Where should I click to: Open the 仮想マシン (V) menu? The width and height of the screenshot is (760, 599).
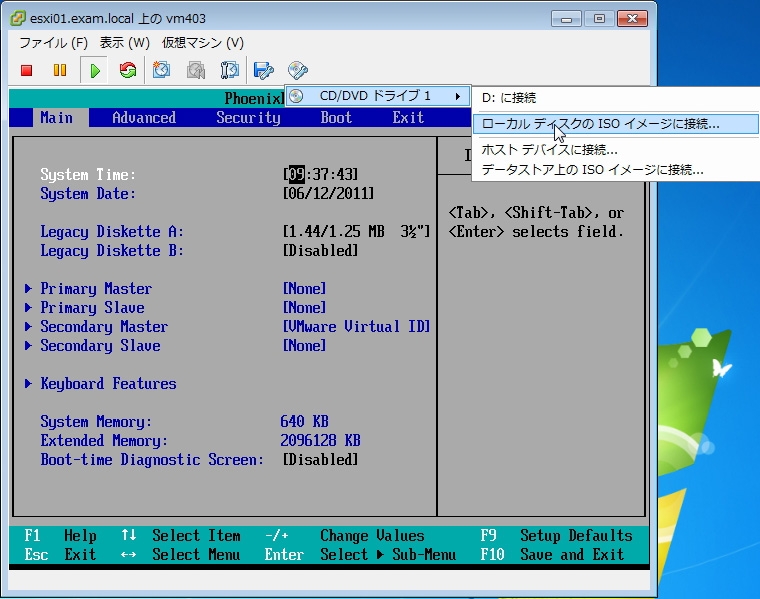[x=203, y=43]
